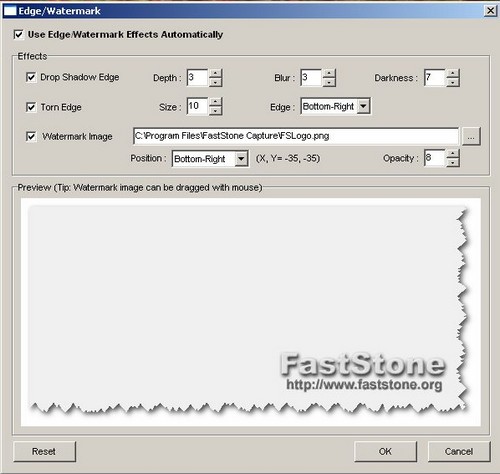Decrease Opacity value with down arrow

[x=452, y=162]
